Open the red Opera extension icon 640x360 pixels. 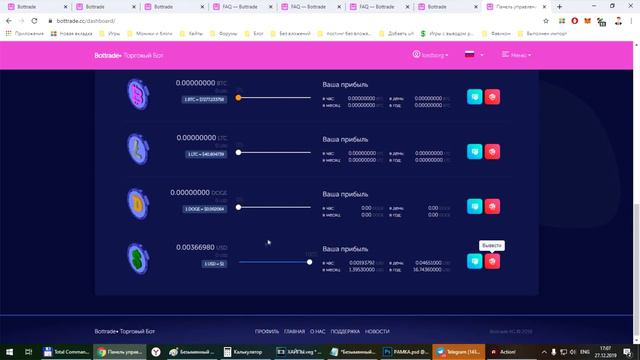click(x=574, y=21)
